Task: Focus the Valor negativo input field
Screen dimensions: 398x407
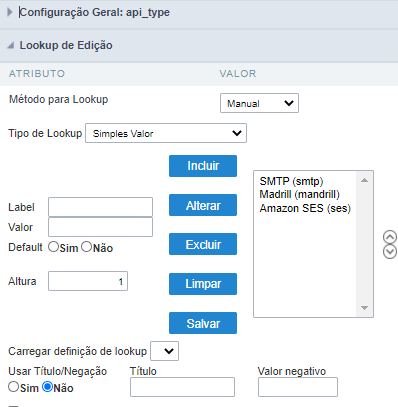Action: tap(298, 387)
